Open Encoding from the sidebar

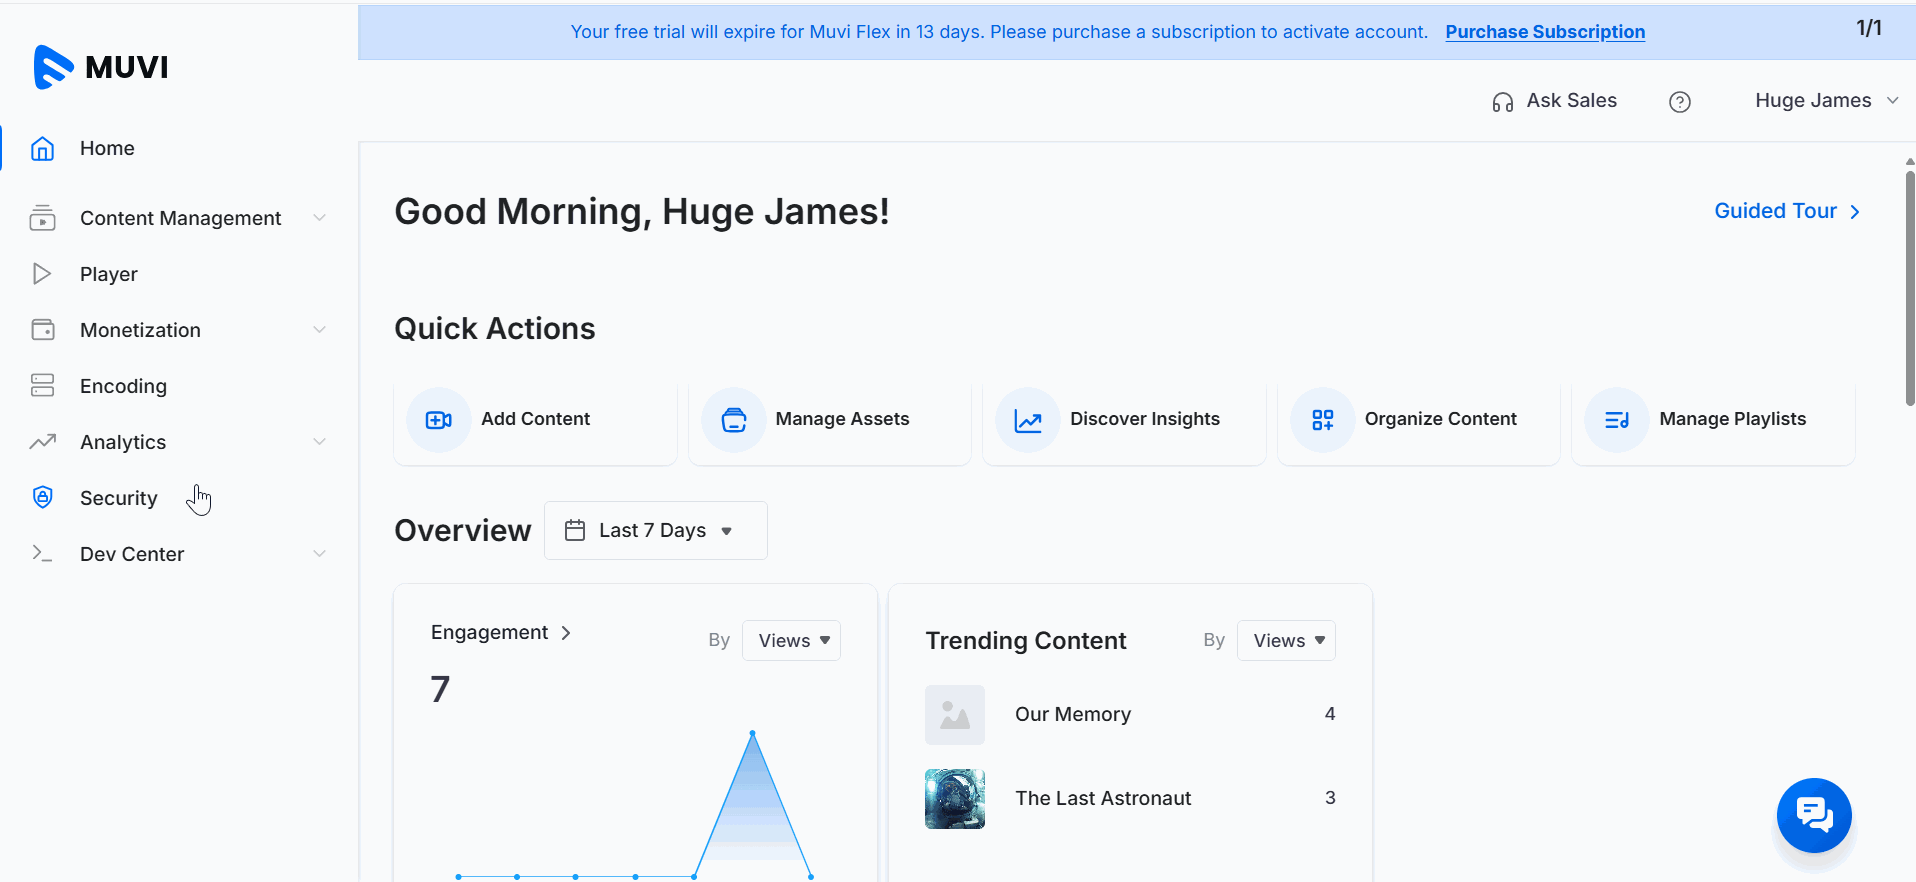123,386
